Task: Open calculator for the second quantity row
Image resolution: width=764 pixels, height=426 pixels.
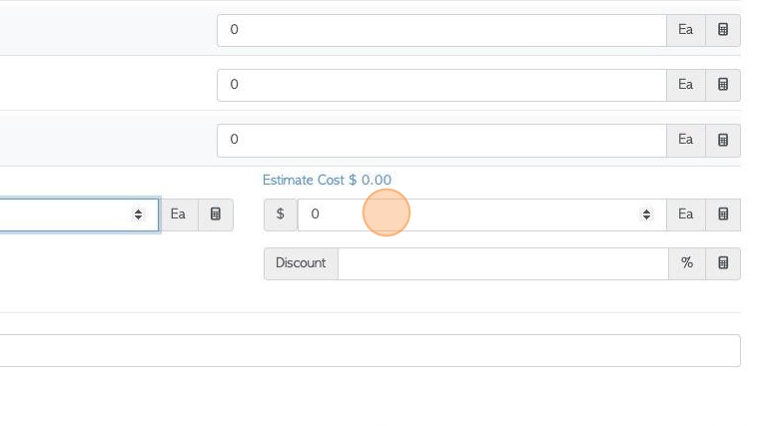Action: (723, 85)
